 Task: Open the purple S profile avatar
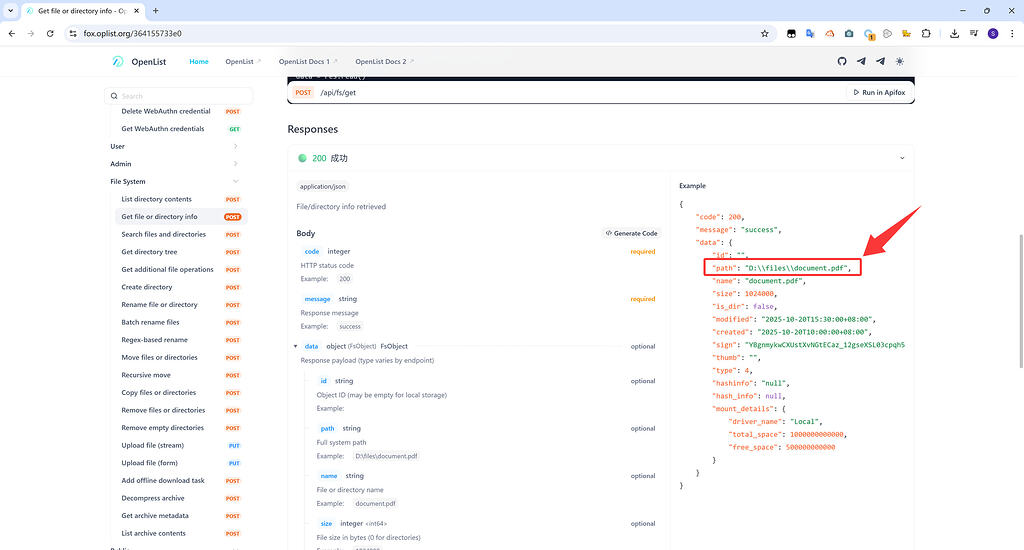993,33
